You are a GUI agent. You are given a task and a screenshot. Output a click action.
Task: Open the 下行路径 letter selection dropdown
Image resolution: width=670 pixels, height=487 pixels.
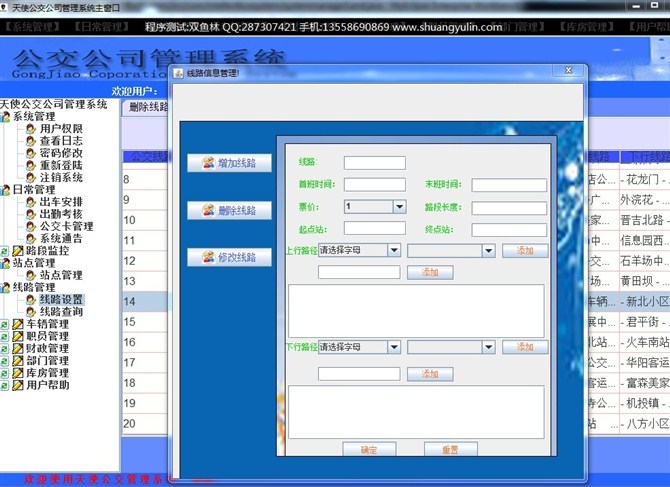pyautogui.click(x=394, y=347)
